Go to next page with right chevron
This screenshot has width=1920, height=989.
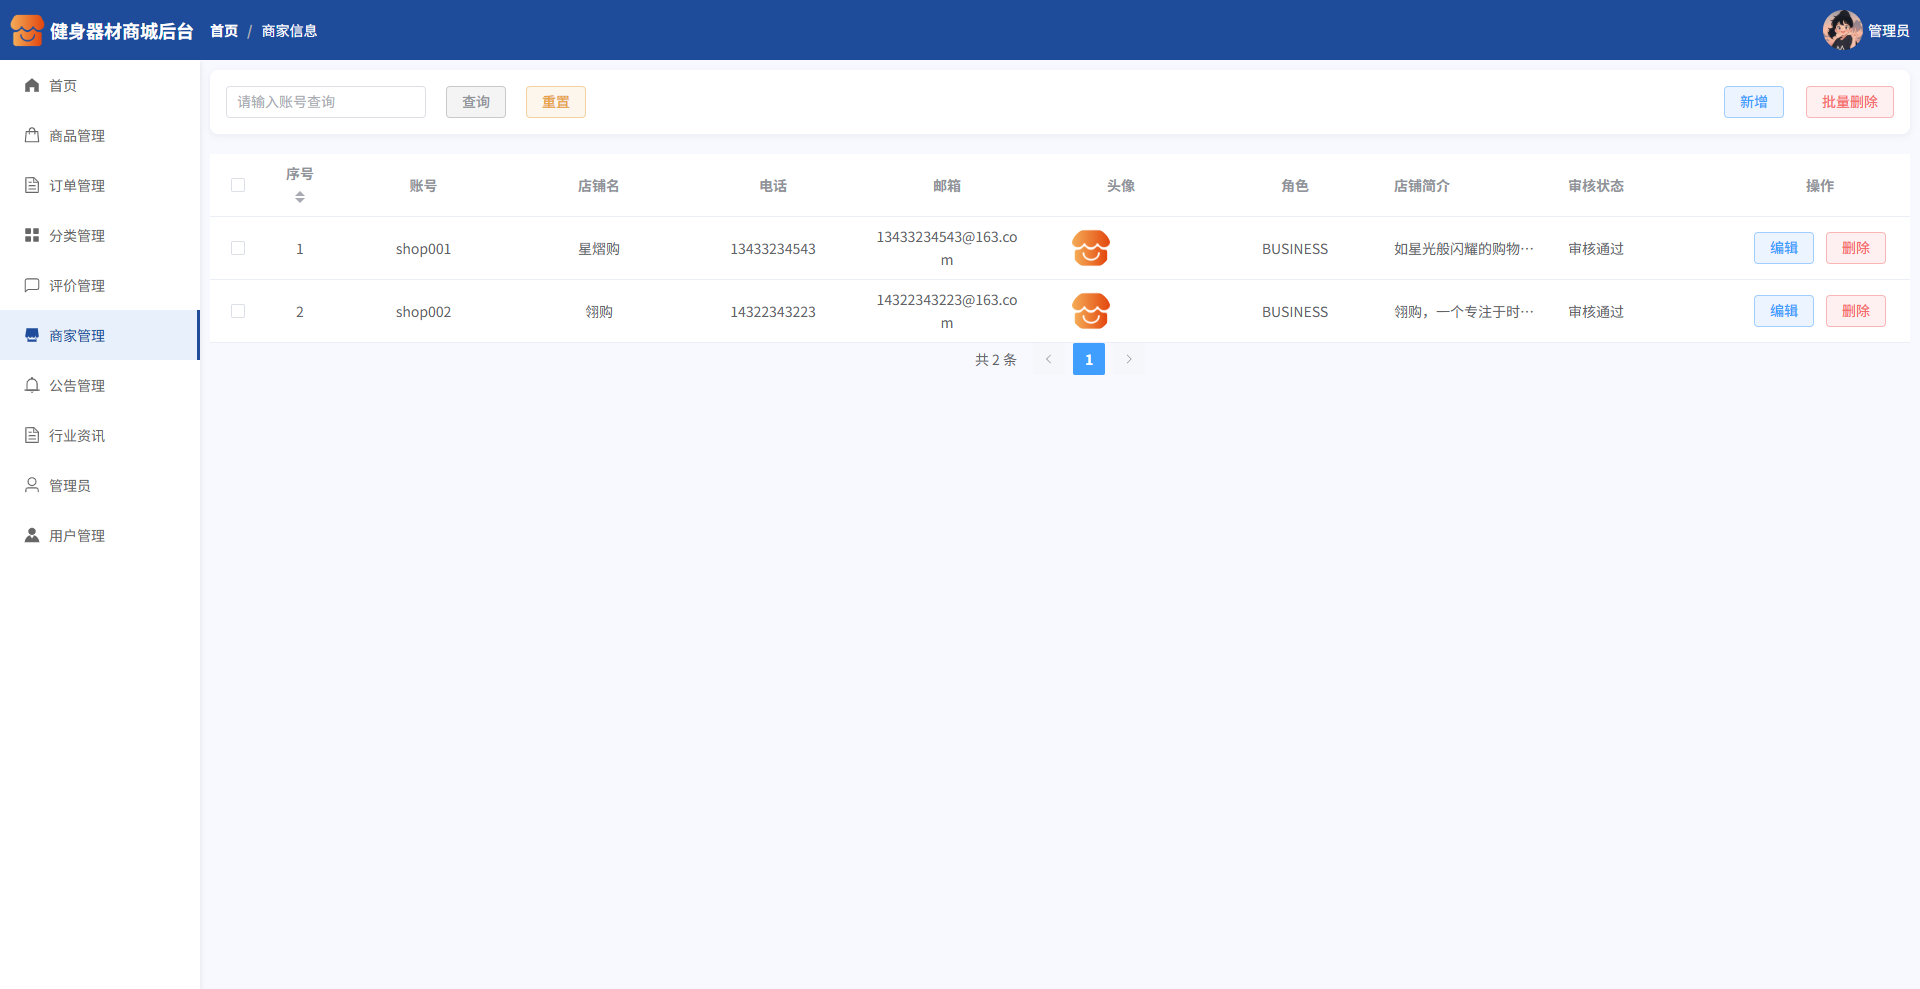1129,359
